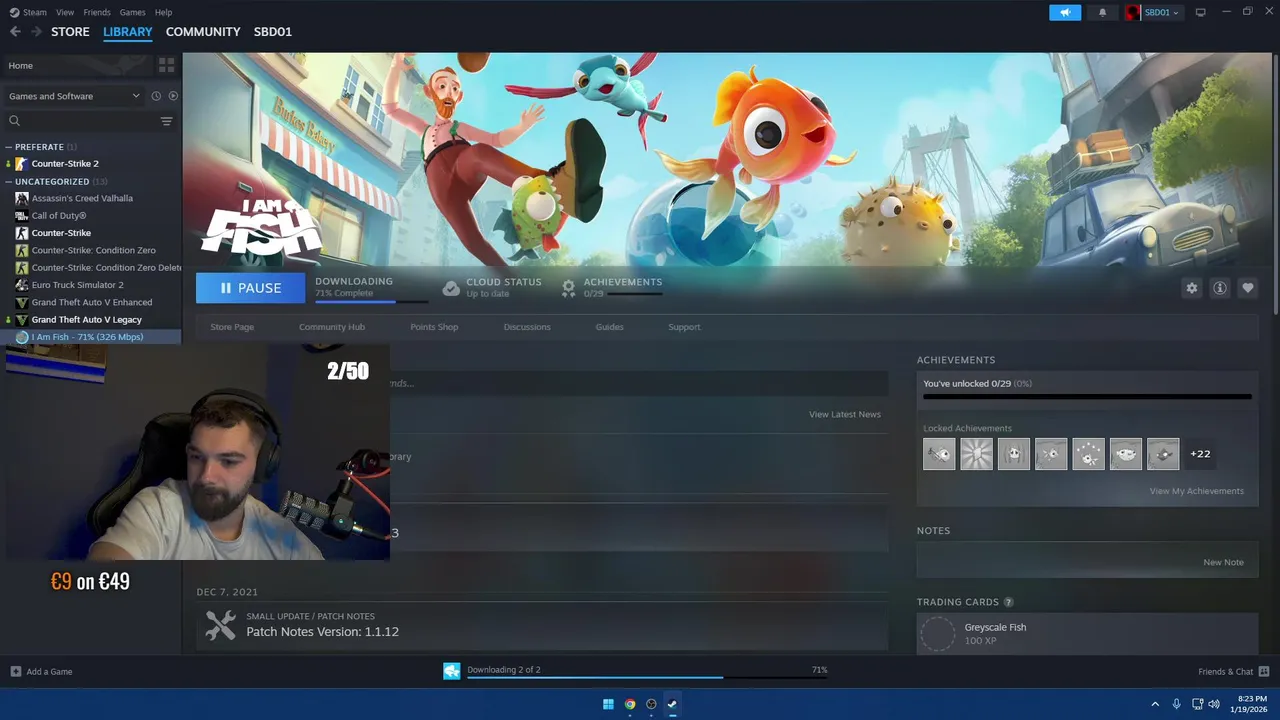
Task: Open the Support link
Action: 684,327
